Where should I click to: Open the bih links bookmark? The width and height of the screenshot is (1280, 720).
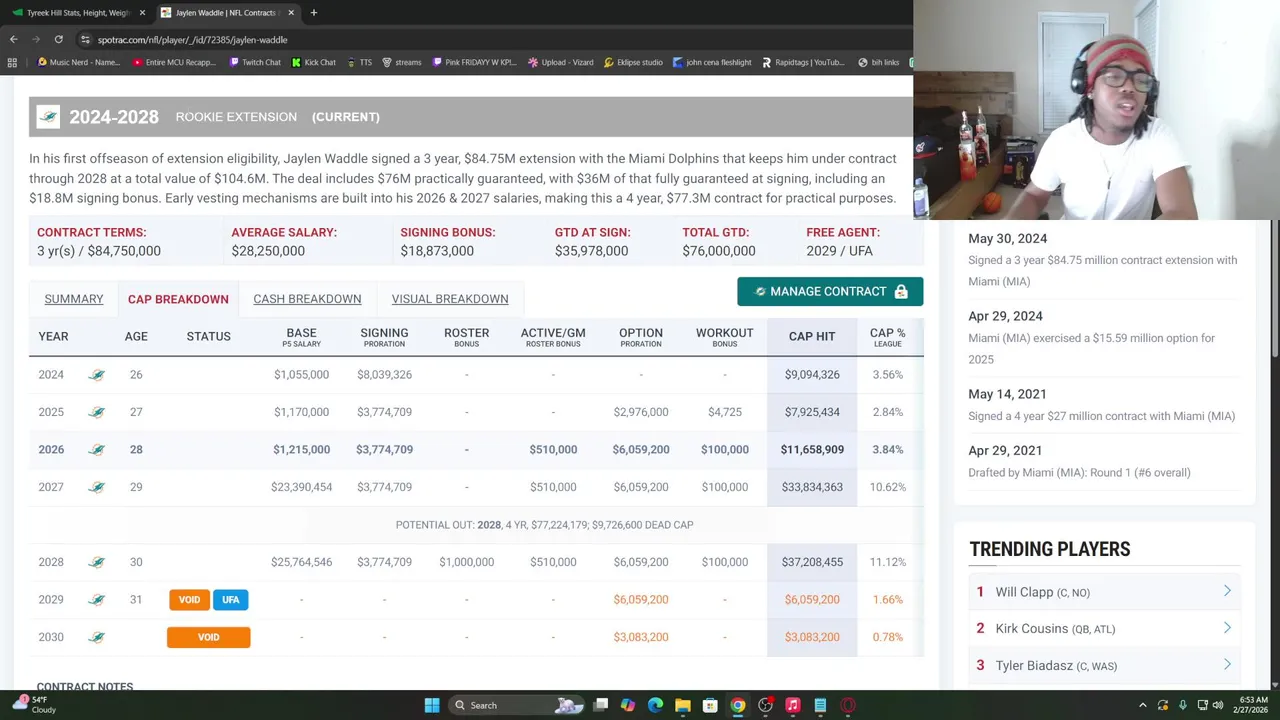[x=878, y=62]
